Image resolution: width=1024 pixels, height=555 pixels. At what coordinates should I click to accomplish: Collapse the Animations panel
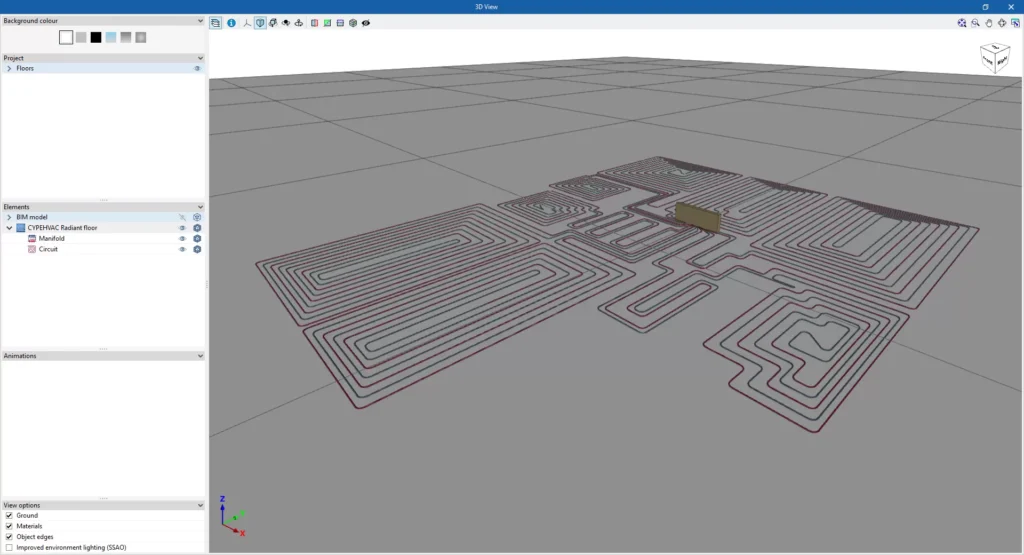pyautogui.click(x=200, y=356)
